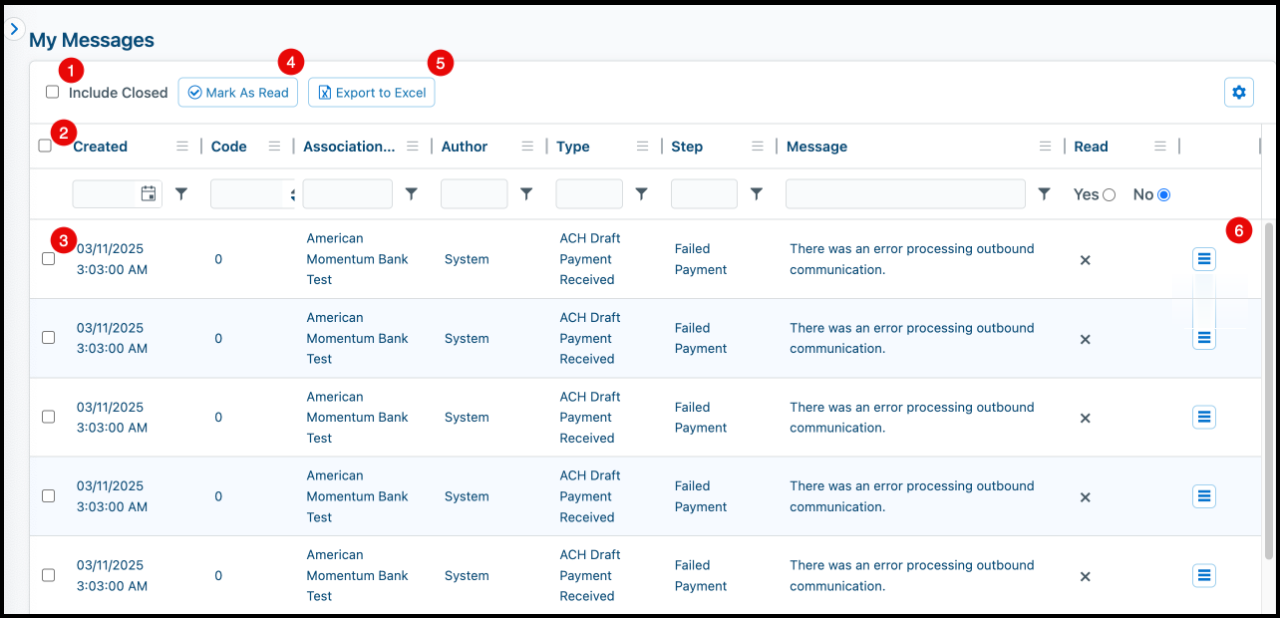Click the My Messages page heading
Image resolution: width=1280 pixels, height=618 pixels.
92,40
